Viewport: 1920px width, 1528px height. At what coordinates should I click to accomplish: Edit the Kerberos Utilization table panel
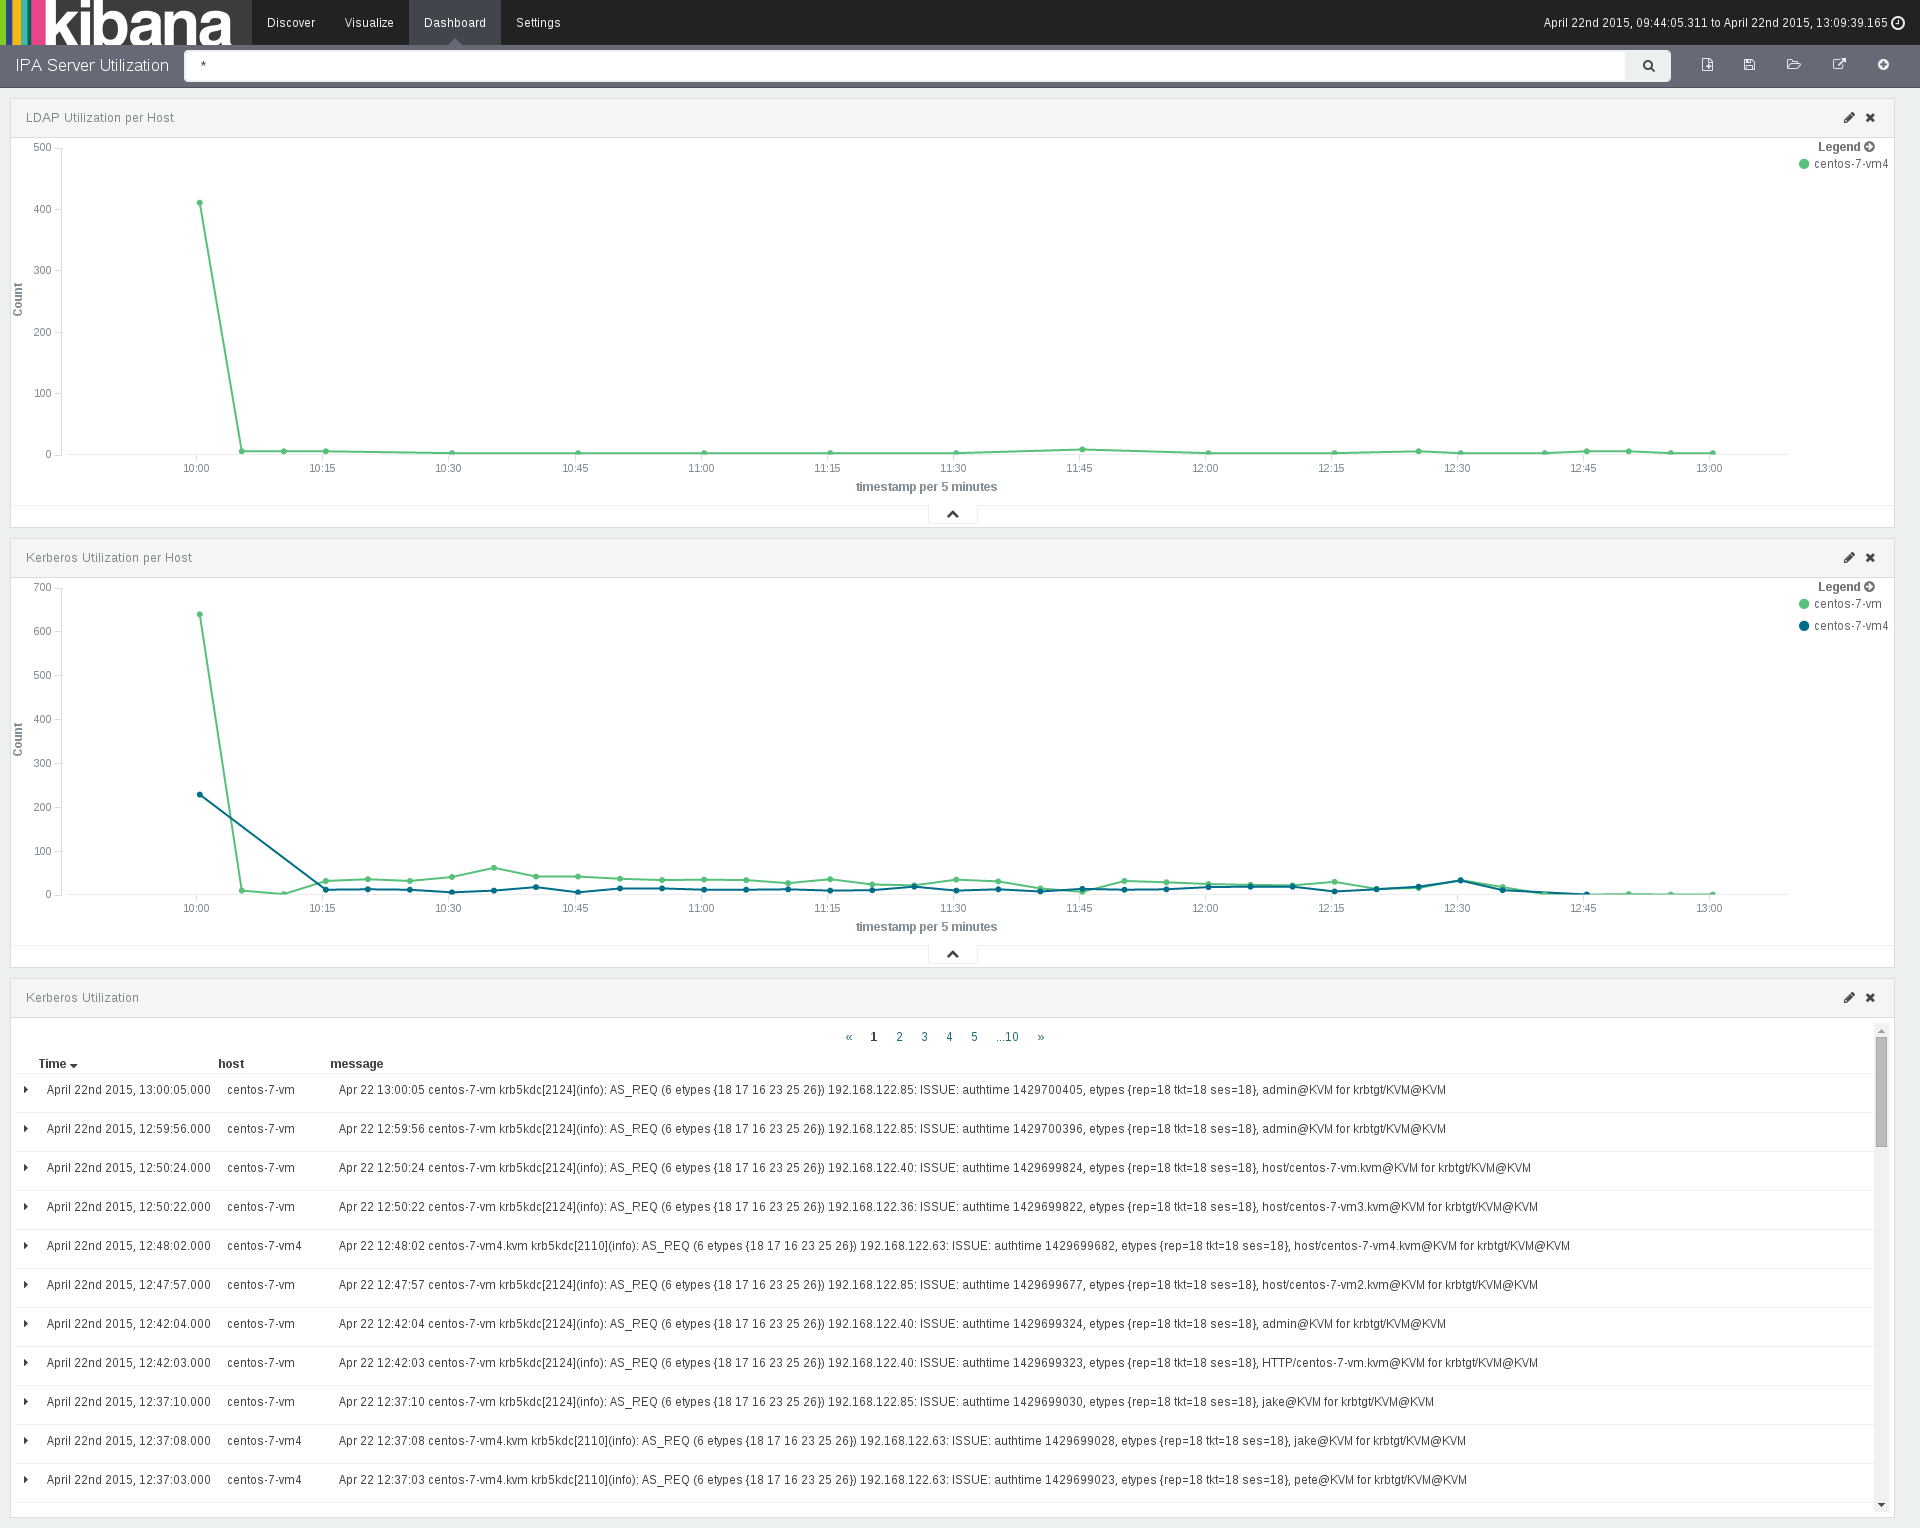pyautogui.click(x=1849, y=998)
